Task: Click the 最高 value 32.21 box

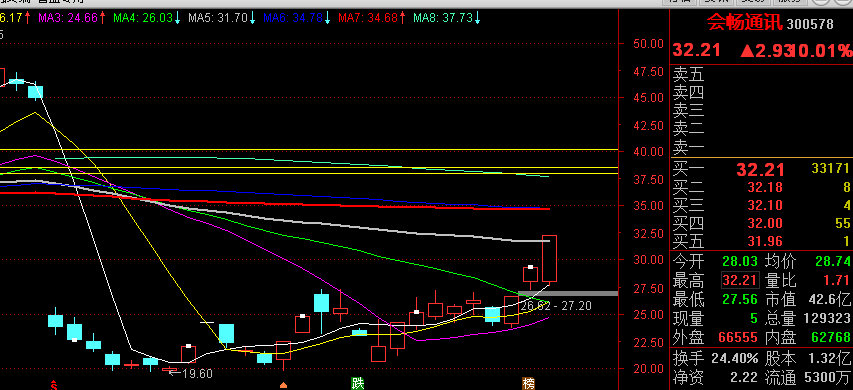Action: point(740,281)
